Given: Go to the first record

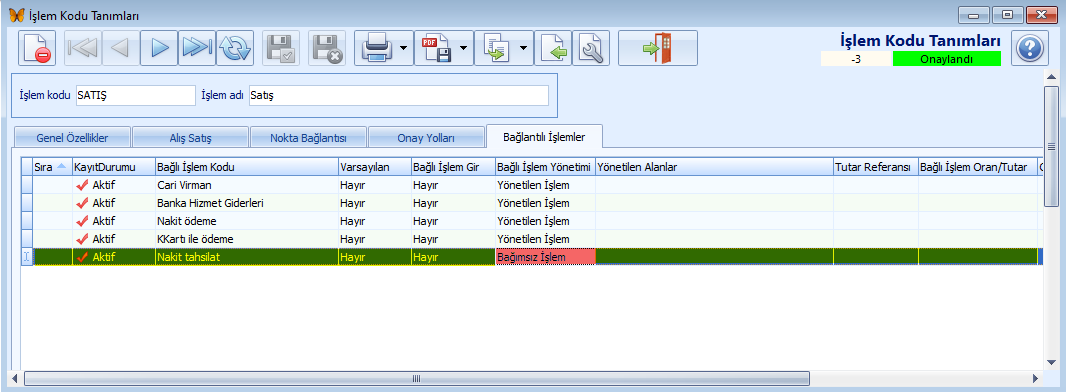Looking at the screenshot, I should tap(83, 48).
